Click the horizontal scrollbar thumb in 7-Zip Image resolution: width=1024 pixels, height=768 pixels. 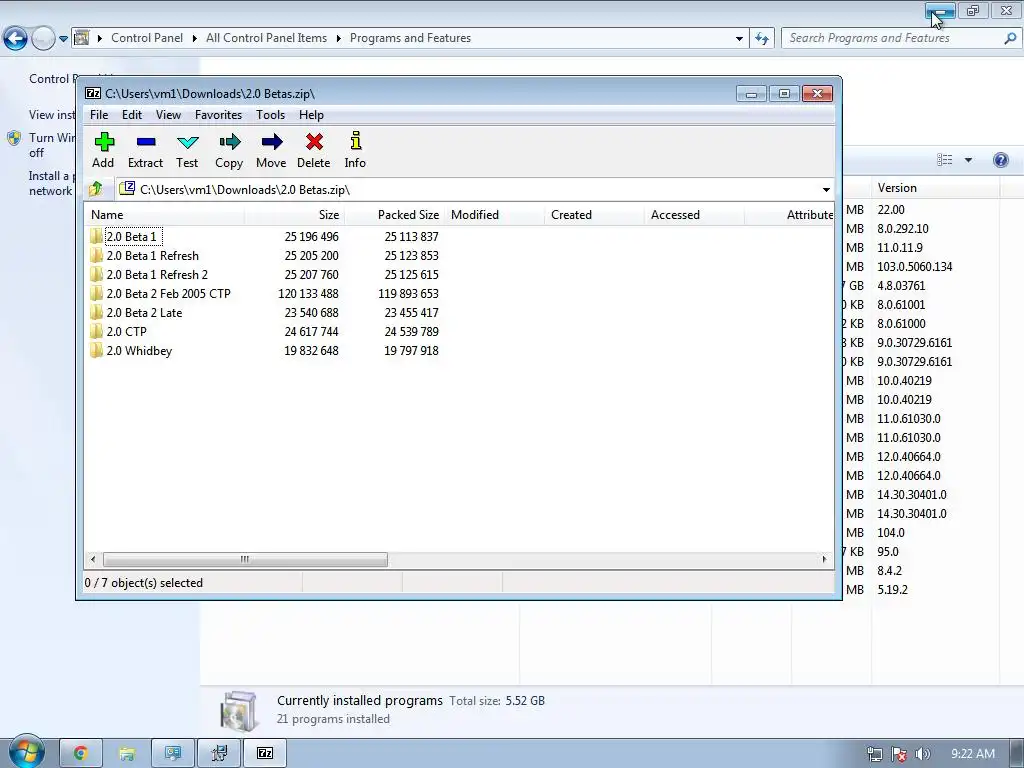[245, 559]
